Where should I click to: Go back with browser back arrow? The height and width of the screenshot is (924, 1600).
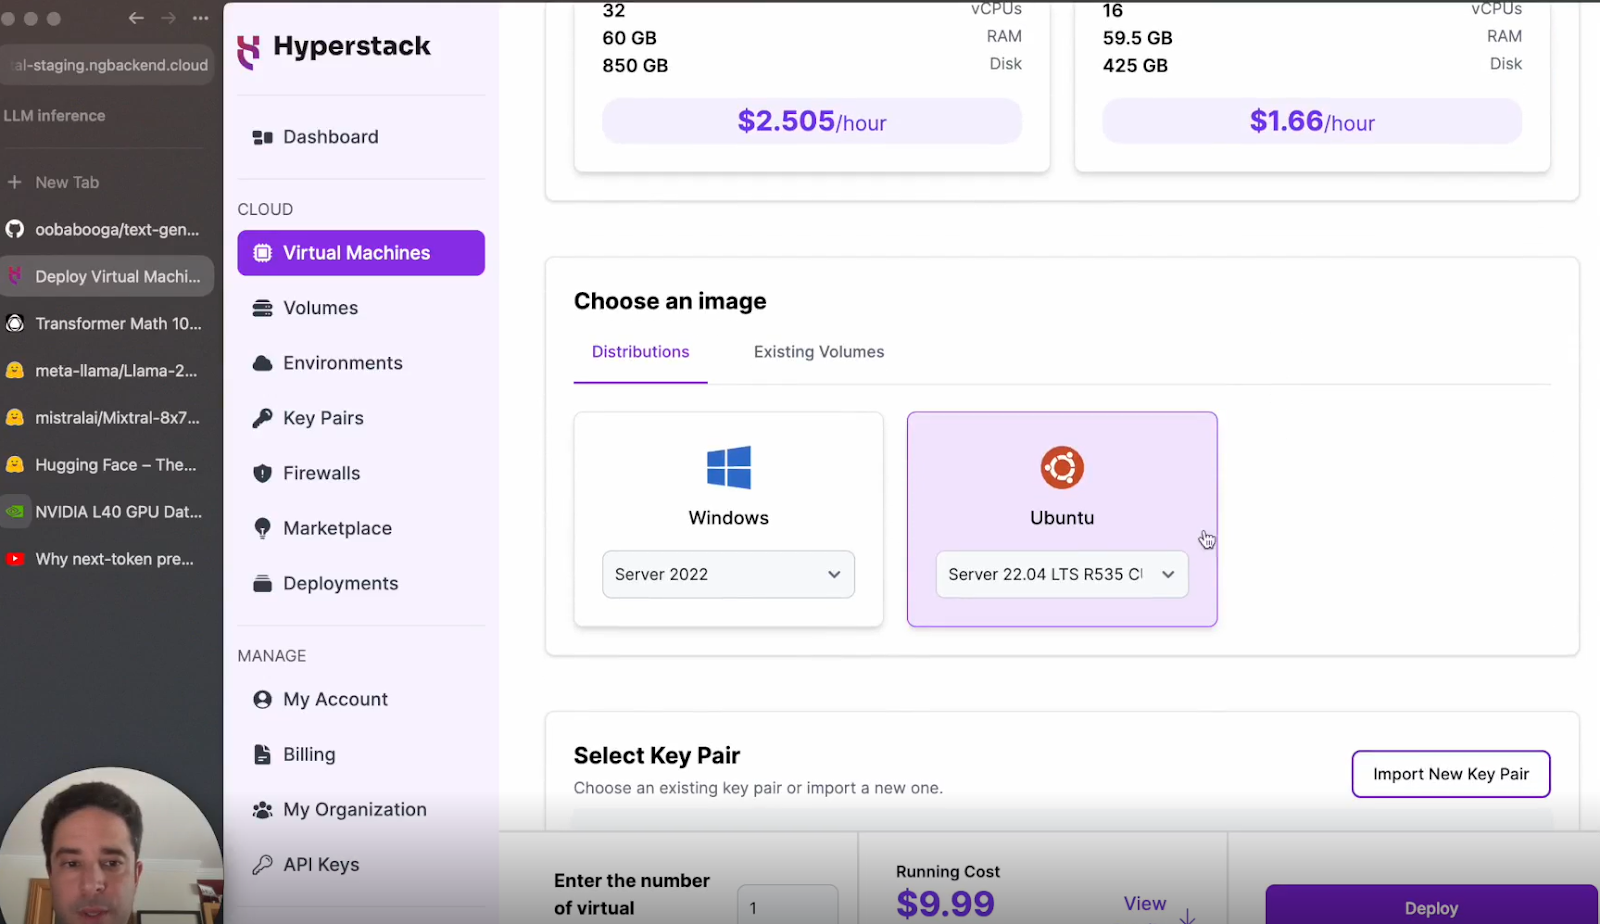click(x=136, y=18)
